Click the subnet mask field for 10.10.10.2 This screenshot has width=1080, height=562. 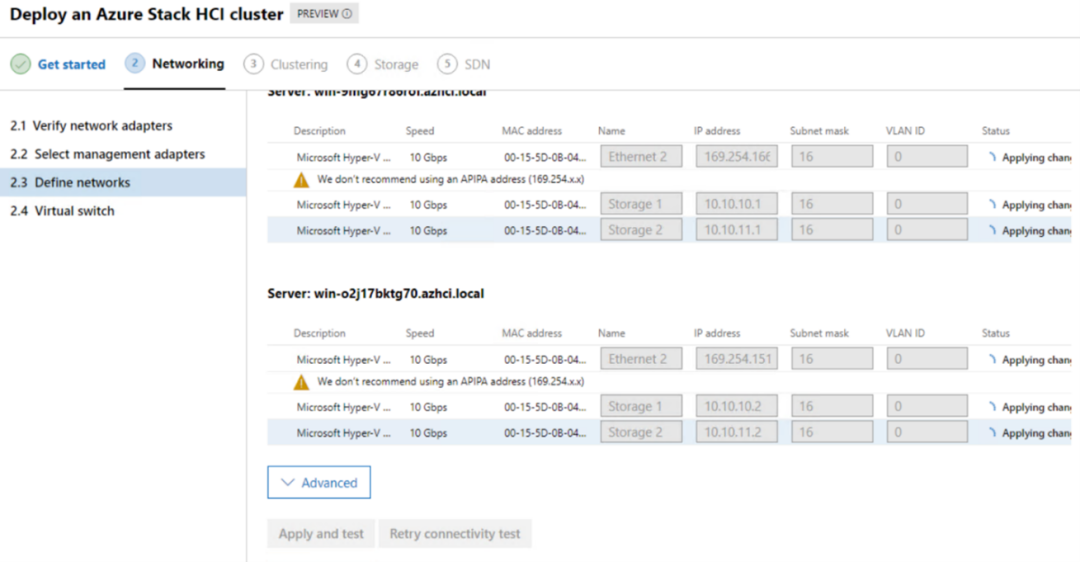click(832, 406)
